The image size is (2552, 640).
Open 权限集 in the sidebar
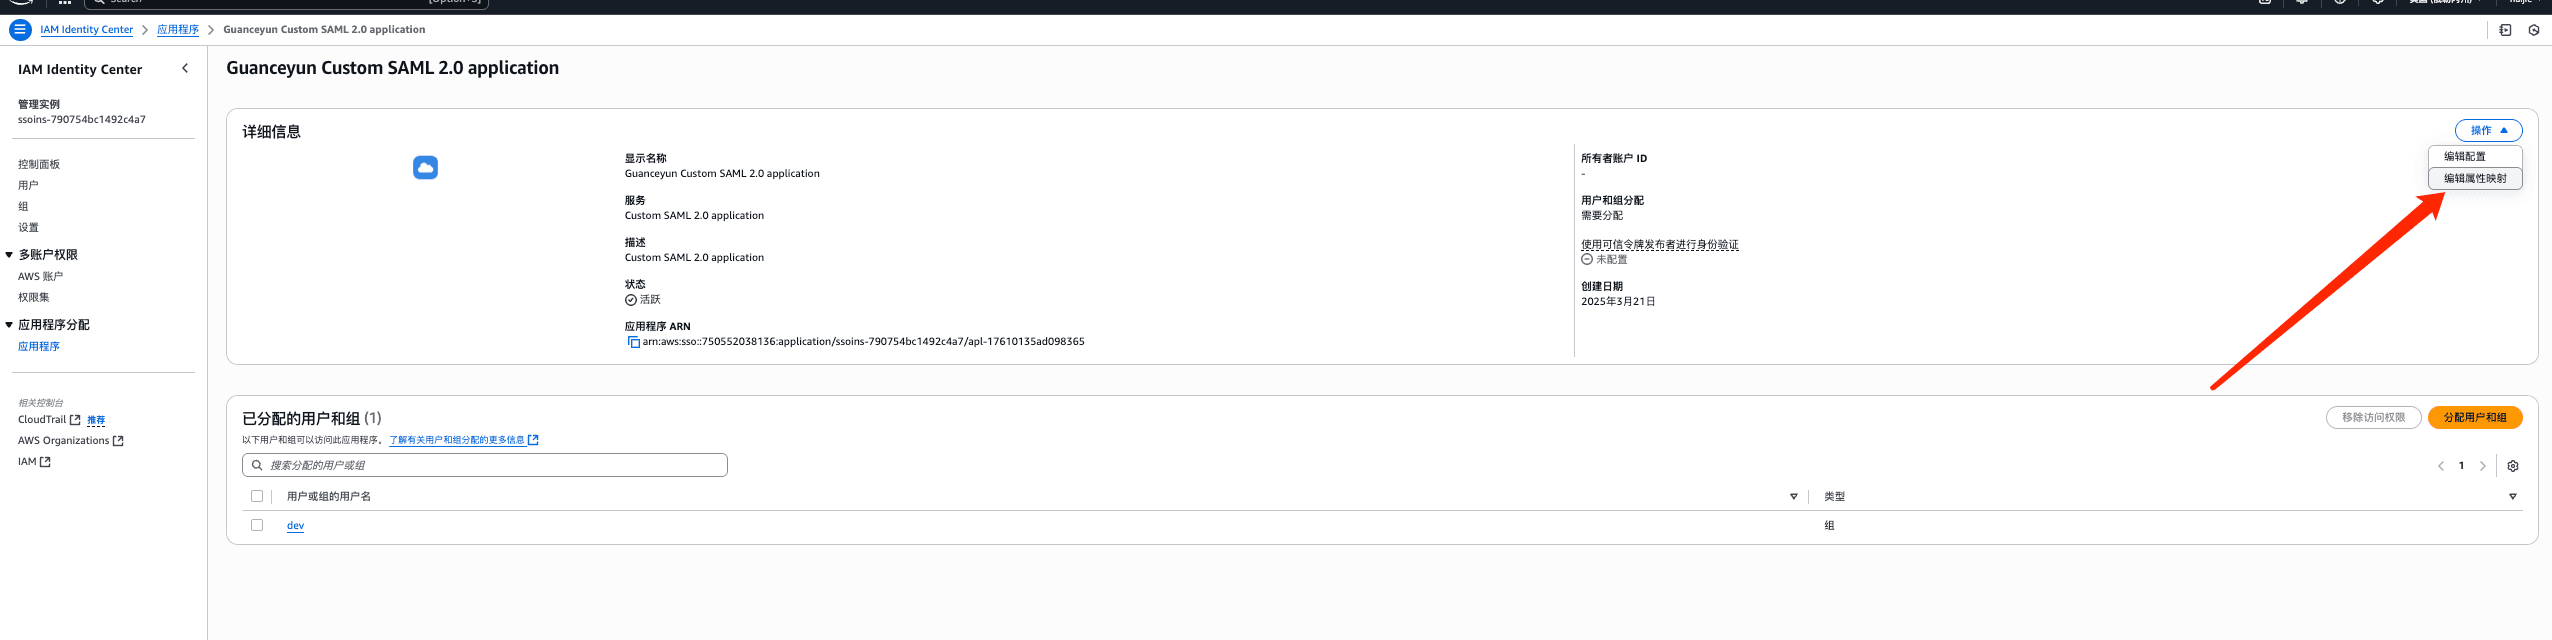click(x=34, y=298)
